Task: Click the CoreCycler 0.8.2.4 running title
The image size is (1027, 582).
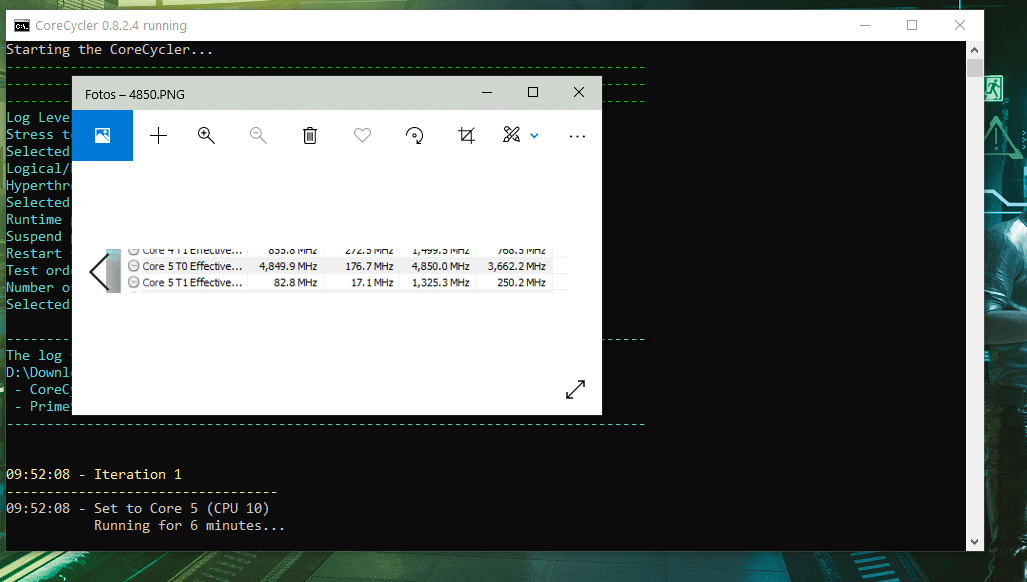Action: (111, 26)
